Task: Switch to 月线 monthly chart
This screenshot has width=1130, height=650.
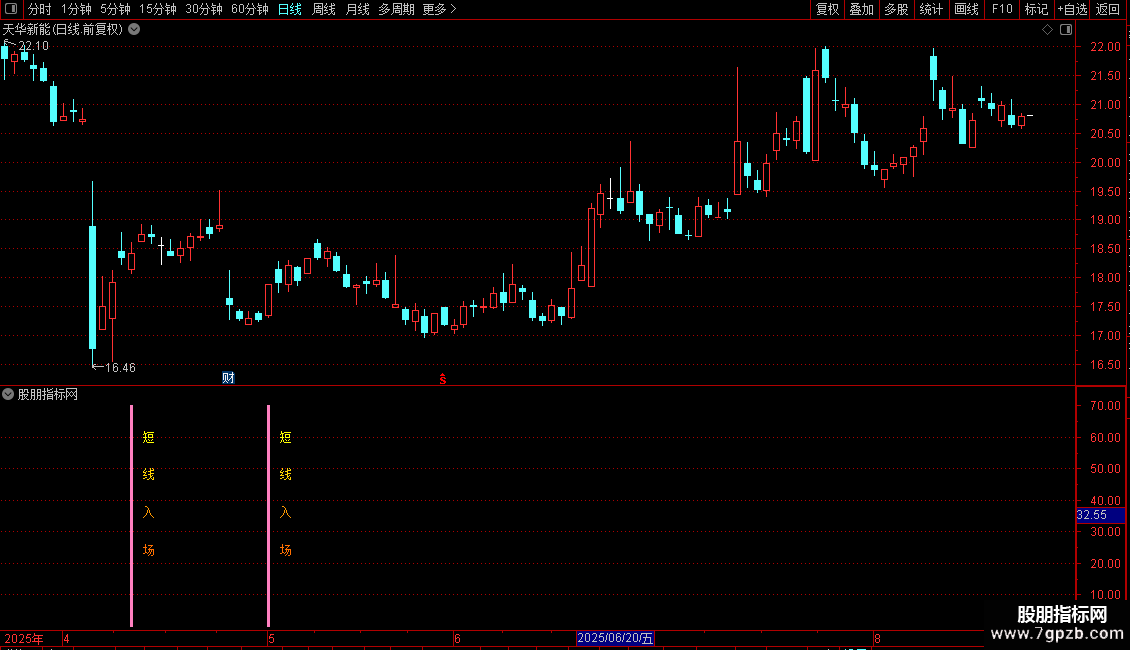Action: point(357,9)
